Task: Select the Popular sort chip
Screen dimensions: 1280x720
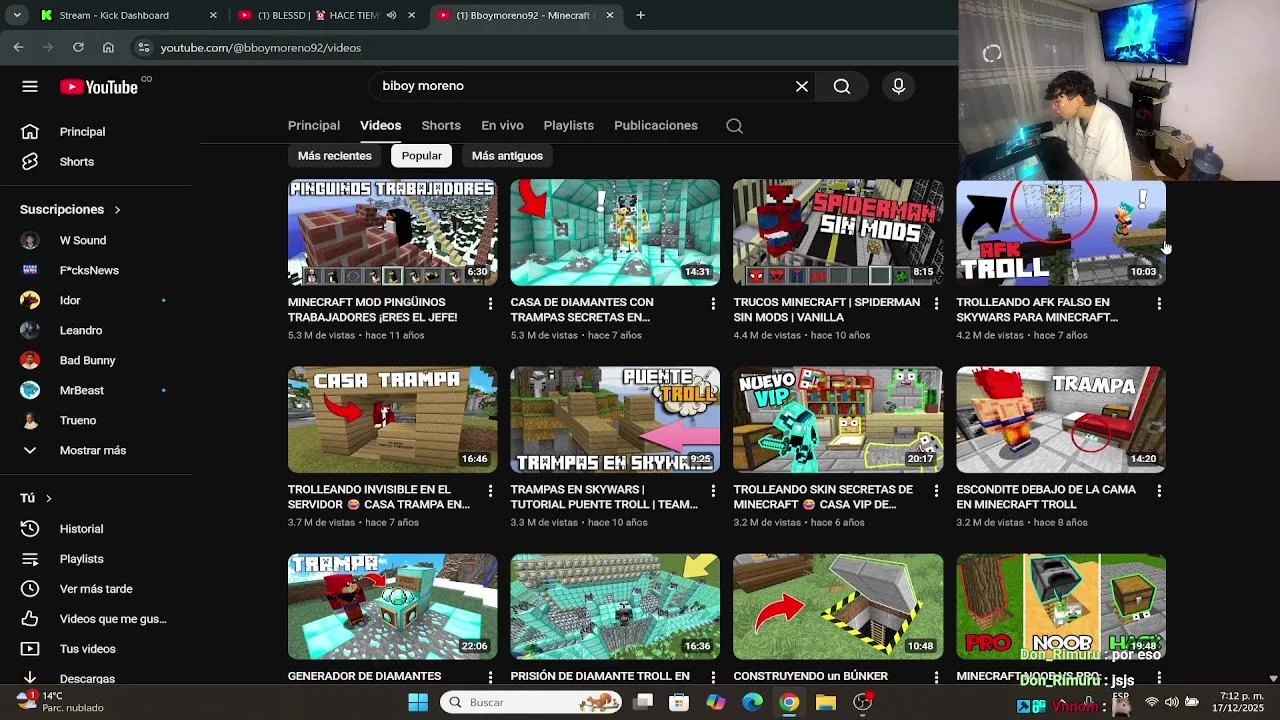Action: coord(422,156)
